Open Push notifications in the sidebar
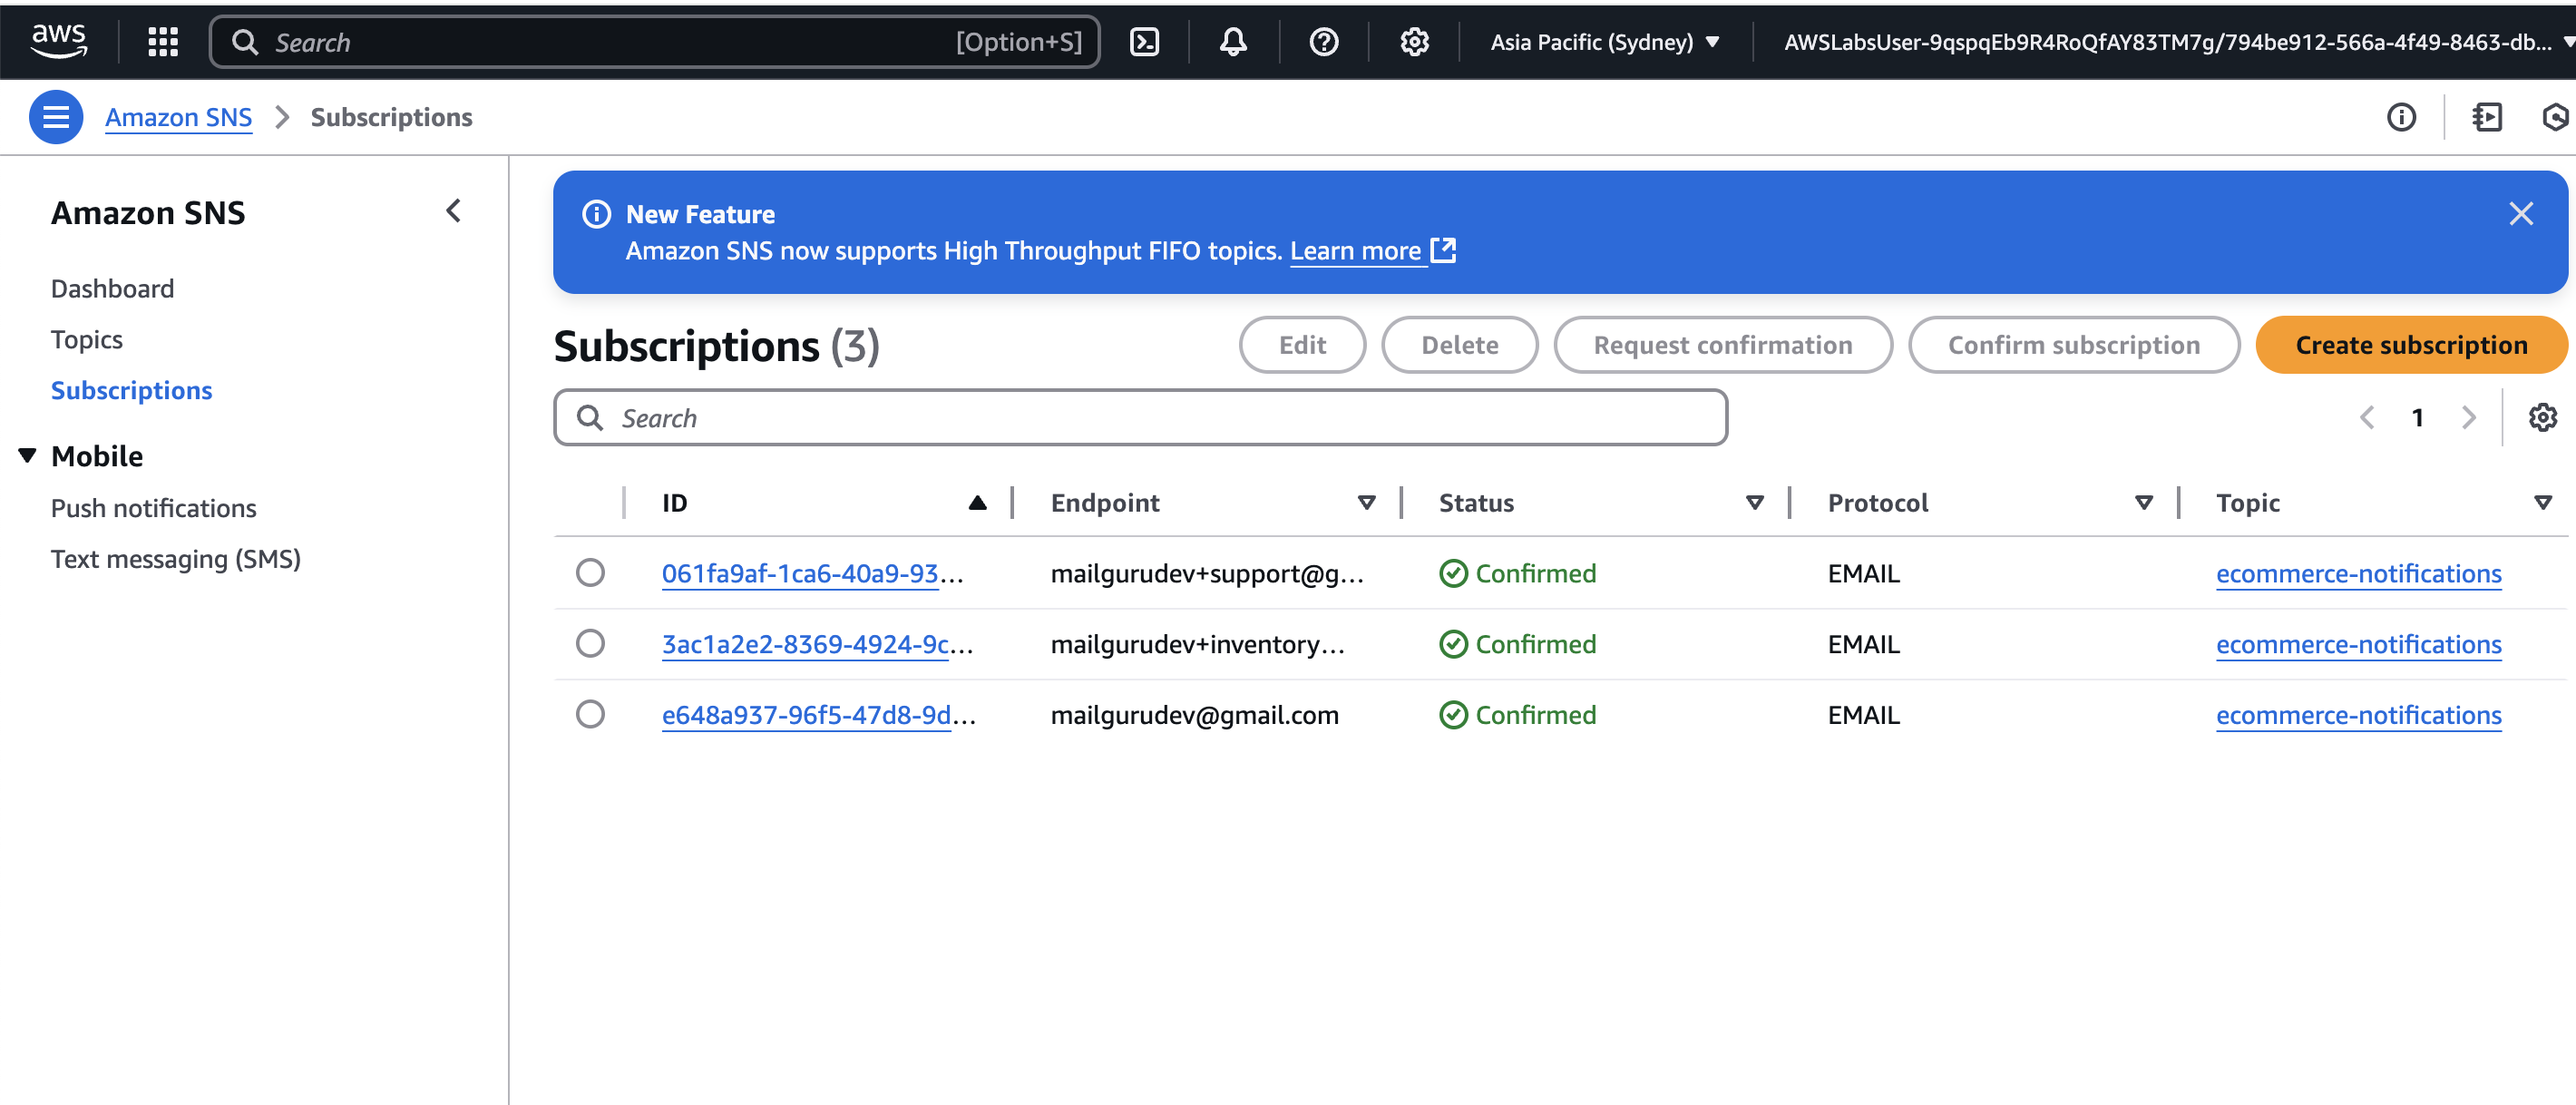This screenshot has width=2576, height=1105. [153, 508]
